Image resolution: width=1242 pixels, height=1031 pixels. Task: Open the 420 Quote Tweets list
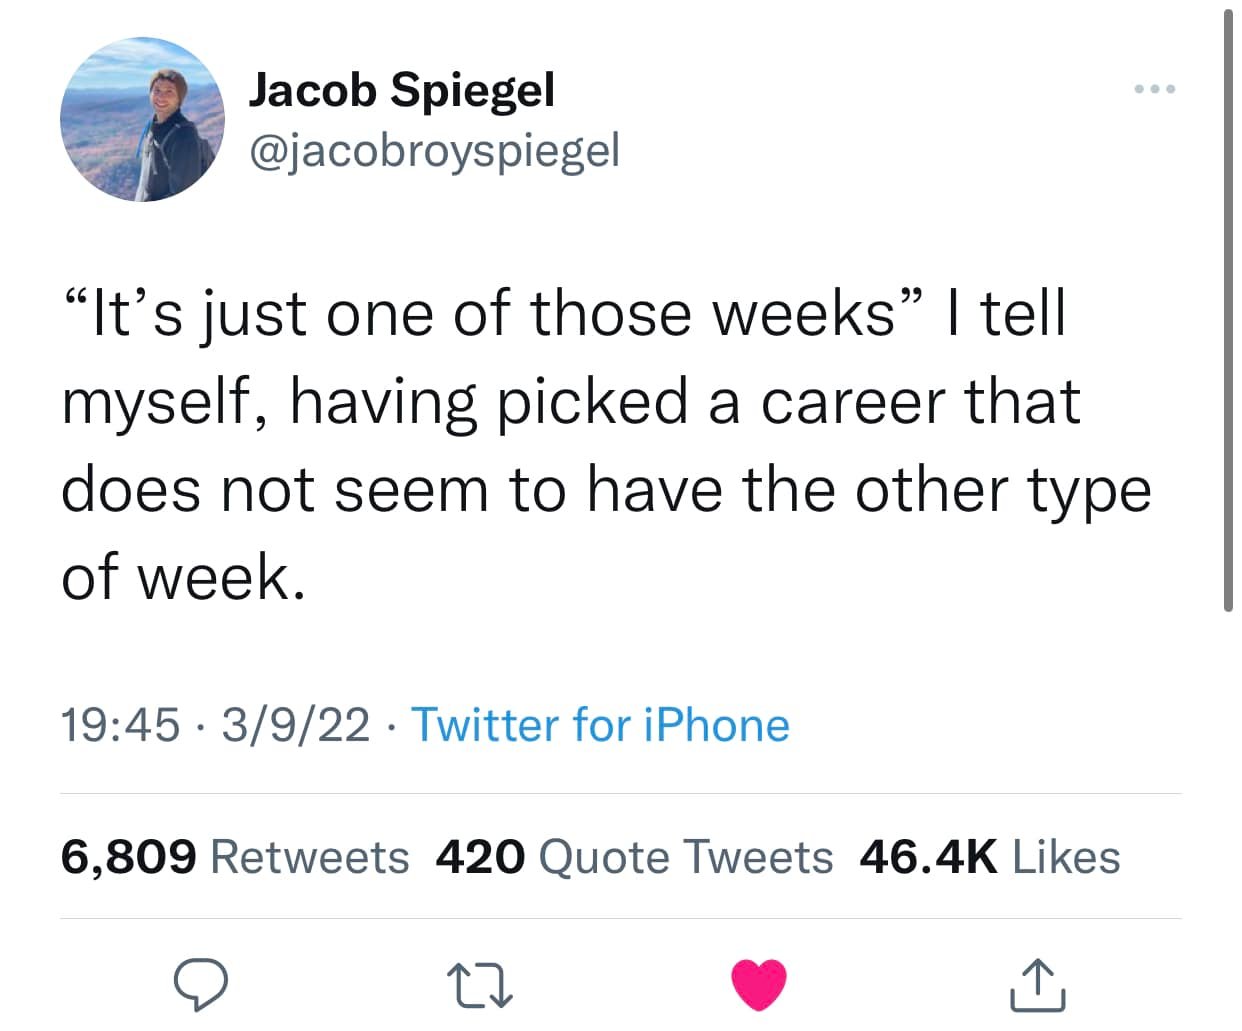[x=634, y=857]
